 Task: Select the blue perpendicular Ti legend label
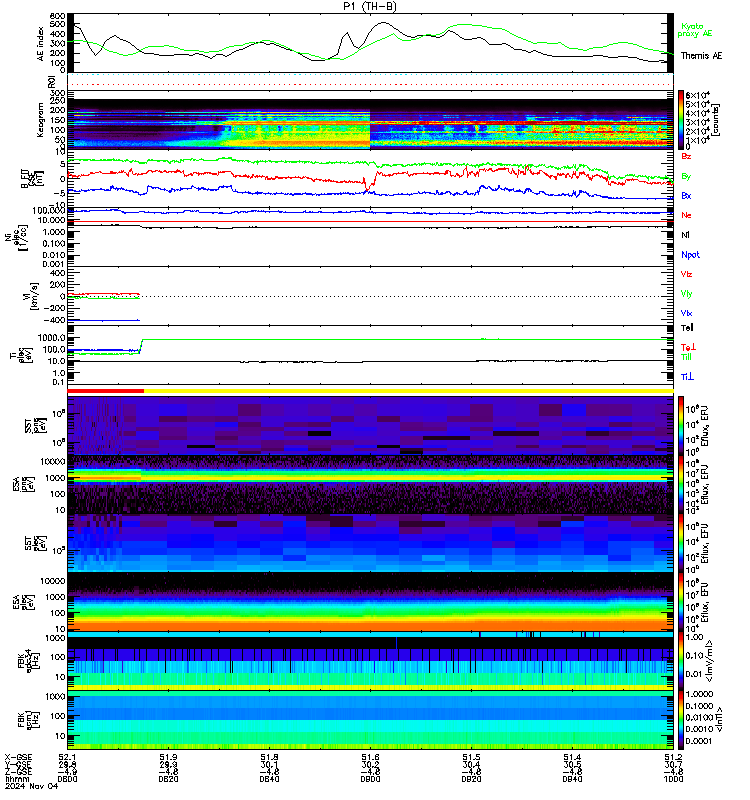pyautogui.click(x=687, y=377)
